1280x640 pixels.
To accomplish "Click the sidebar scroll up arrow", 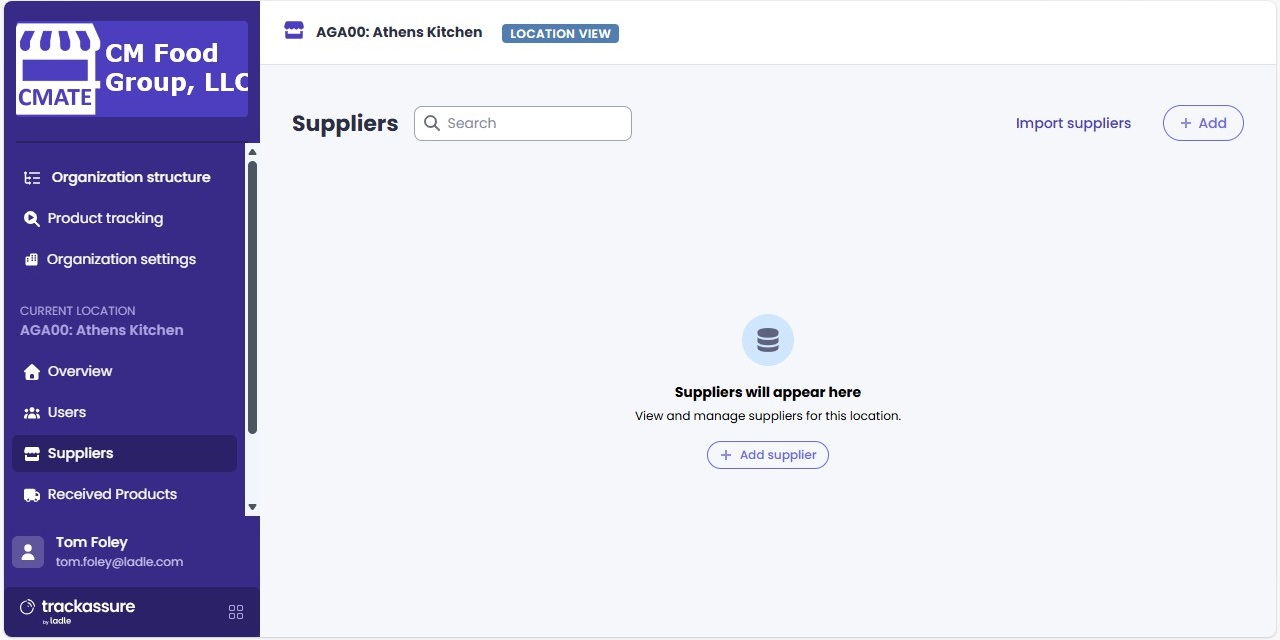I will click(252, 151).
